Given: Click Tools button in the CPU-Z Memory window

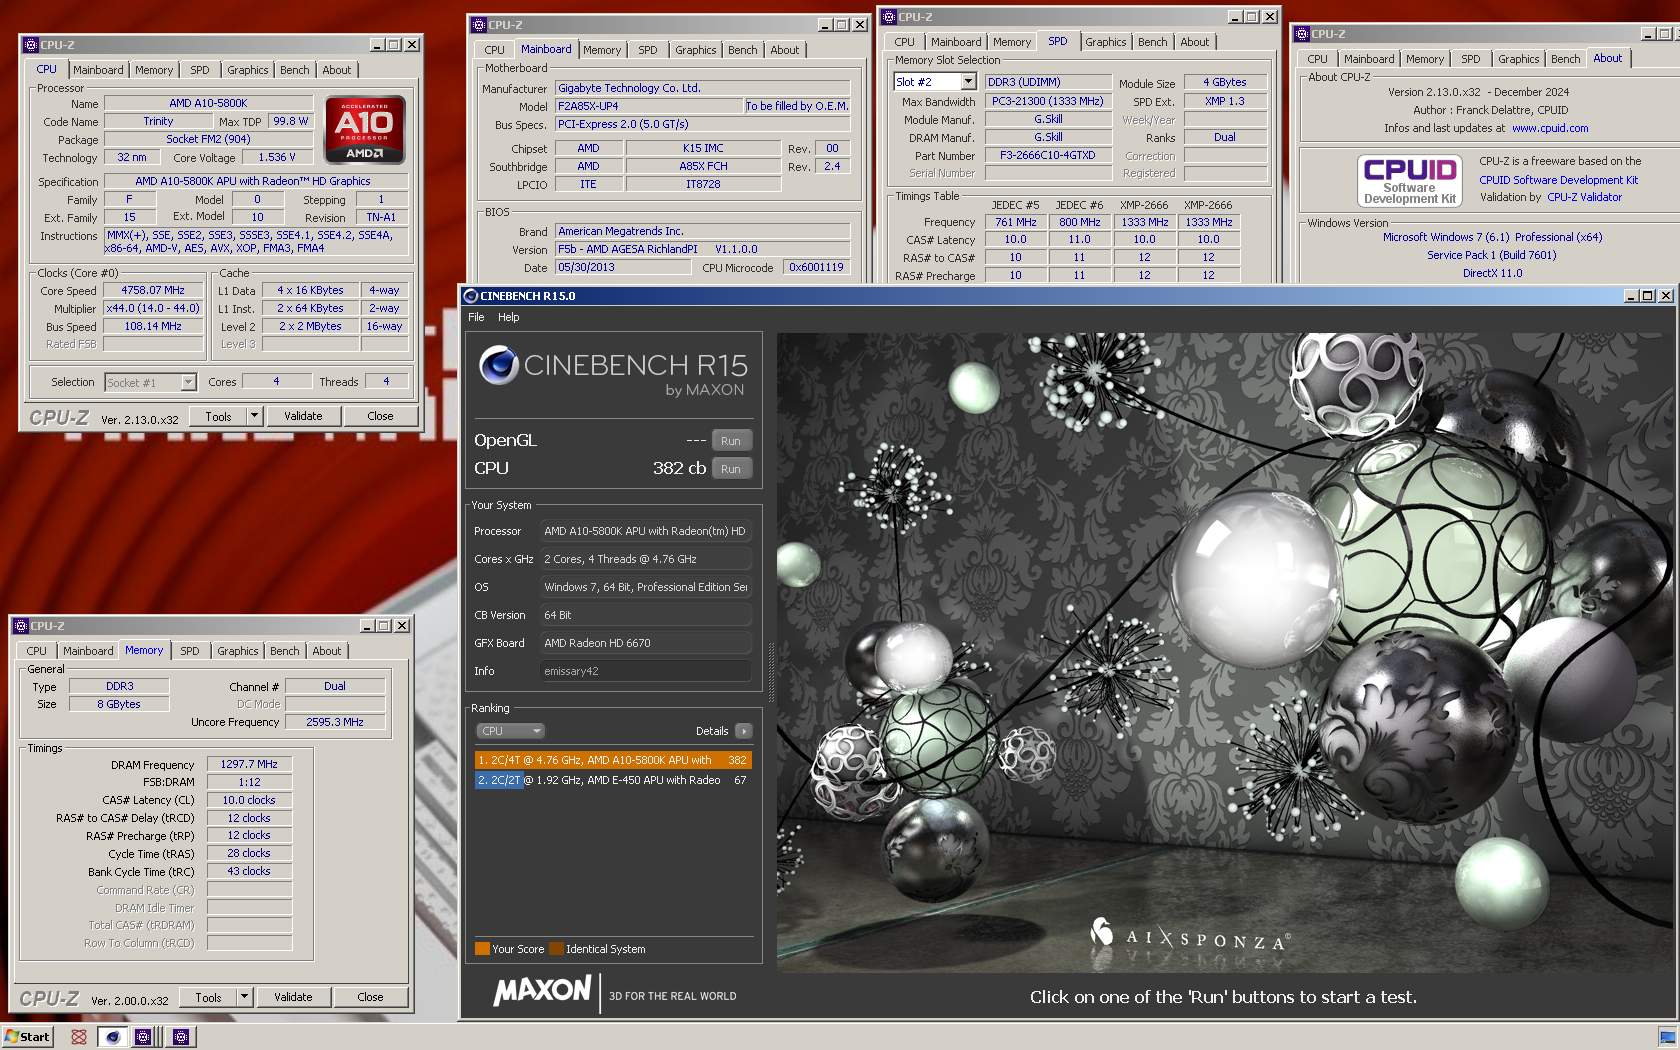Looking at the screenshot, I should pos(208,997).
